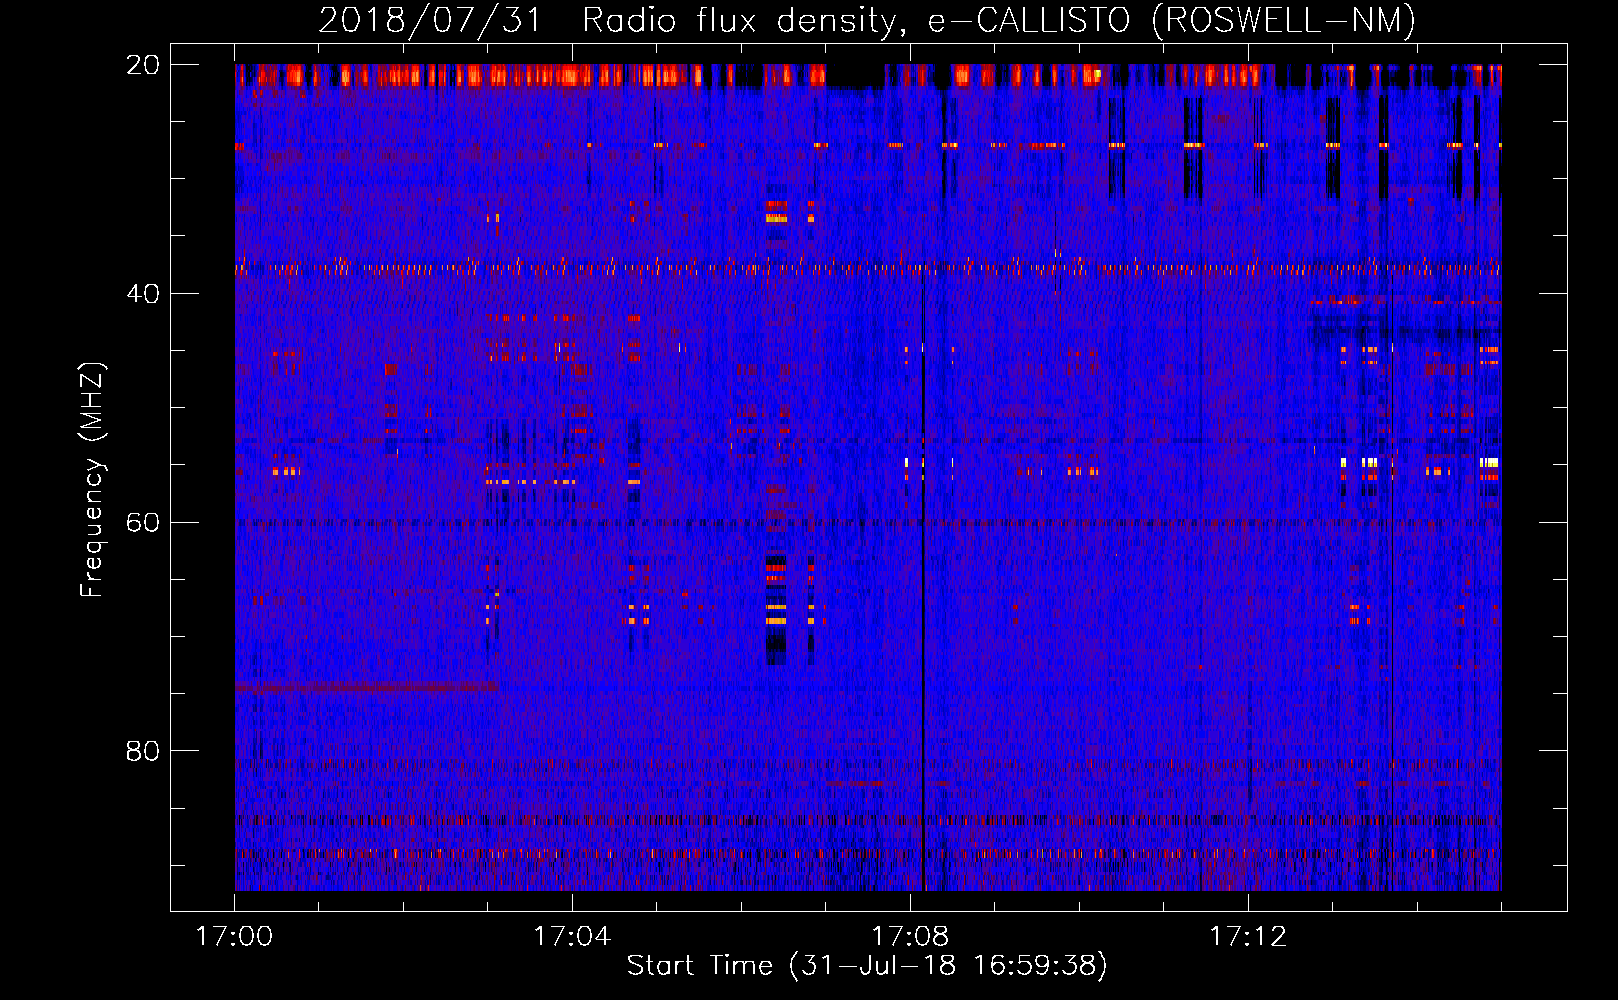Click the 17:00 time tick label
The height and width of the screenshot is (1000, 1618).
pyautogui.click(x=234, y=936)
